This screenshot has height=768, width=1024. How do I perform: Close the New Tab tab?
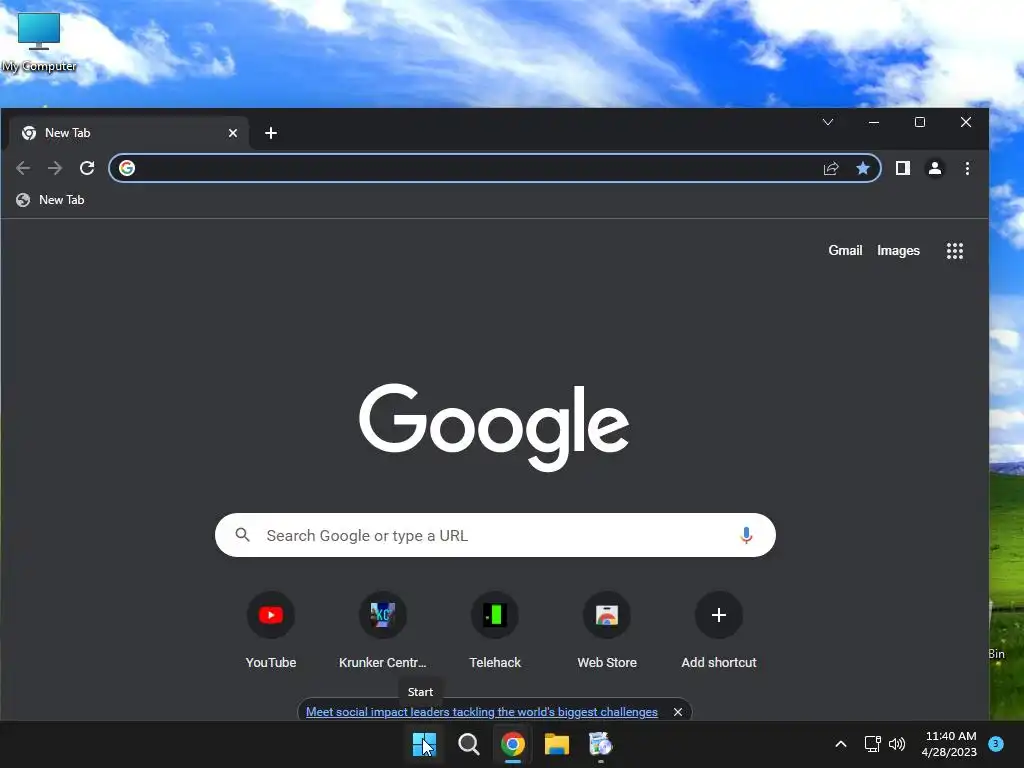click(232, 133)
